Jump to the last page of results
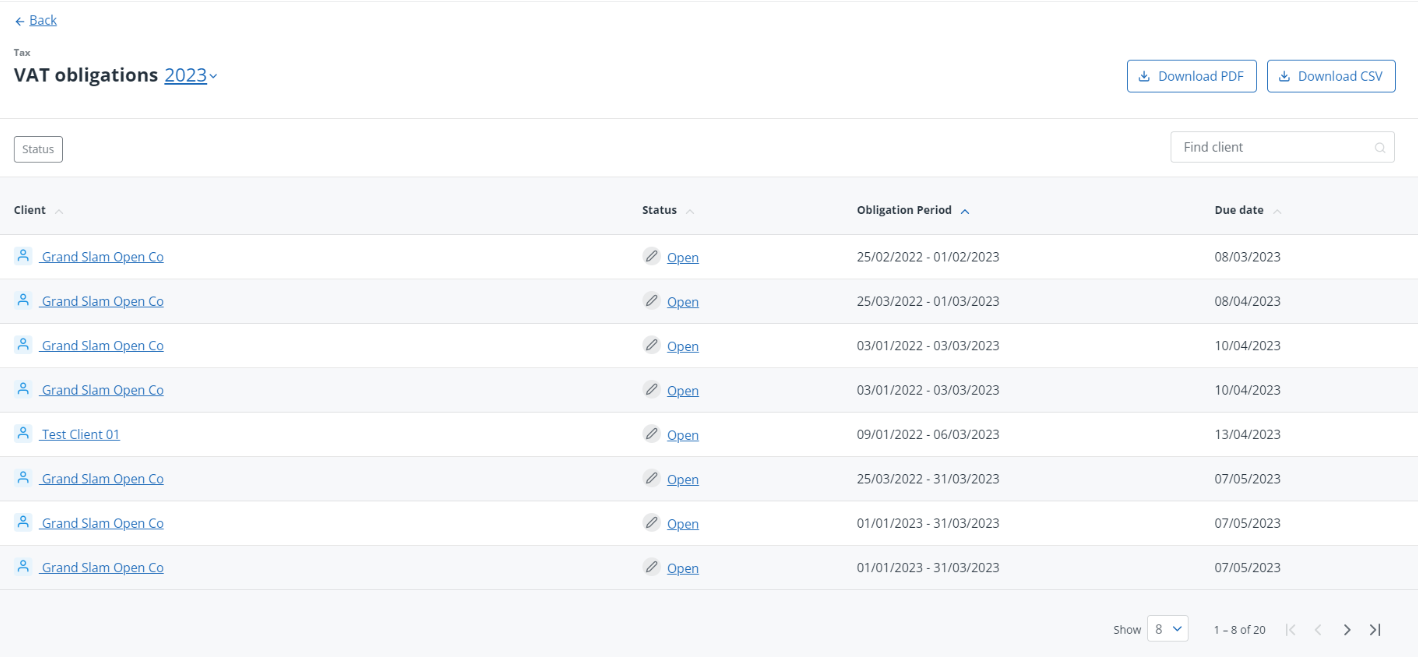 click(x=1375, y=630)
